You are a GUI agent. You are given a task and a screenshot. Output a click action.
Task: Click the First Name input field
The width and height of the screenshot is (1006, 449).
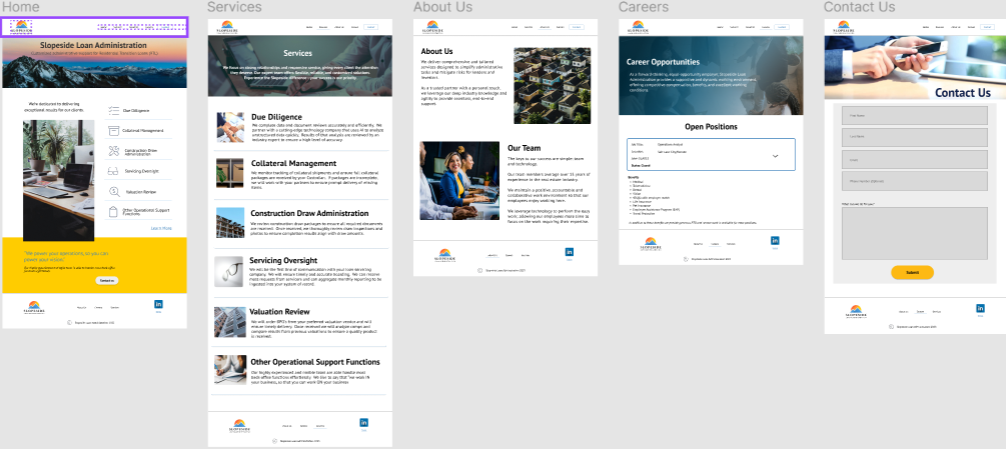pyautogui.click(x=914, y=116)
